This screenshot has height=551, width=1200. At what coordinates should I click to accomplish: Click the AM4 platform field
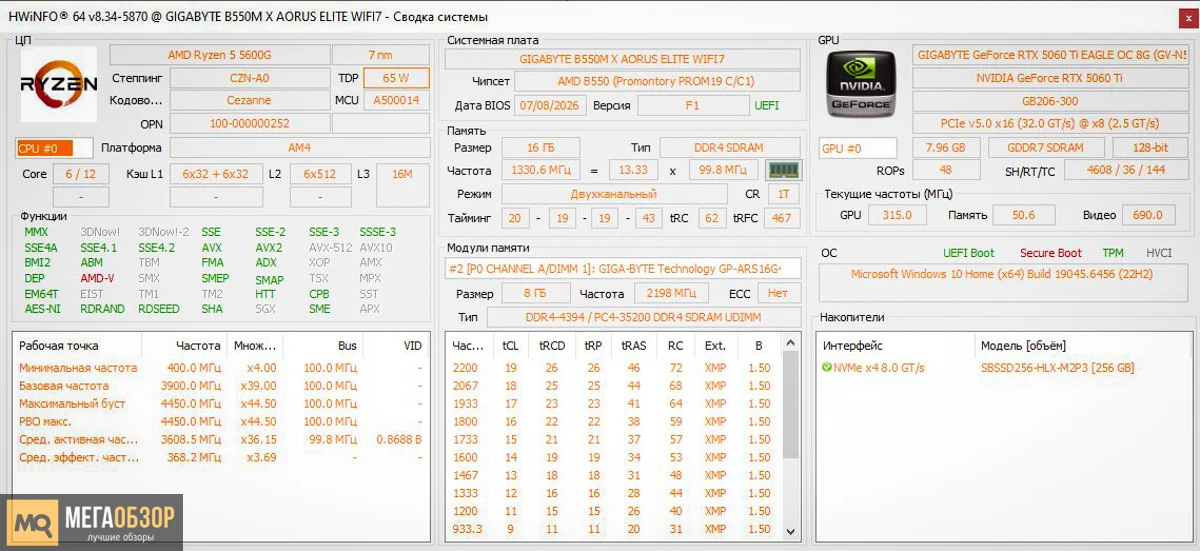click(299, 148)
